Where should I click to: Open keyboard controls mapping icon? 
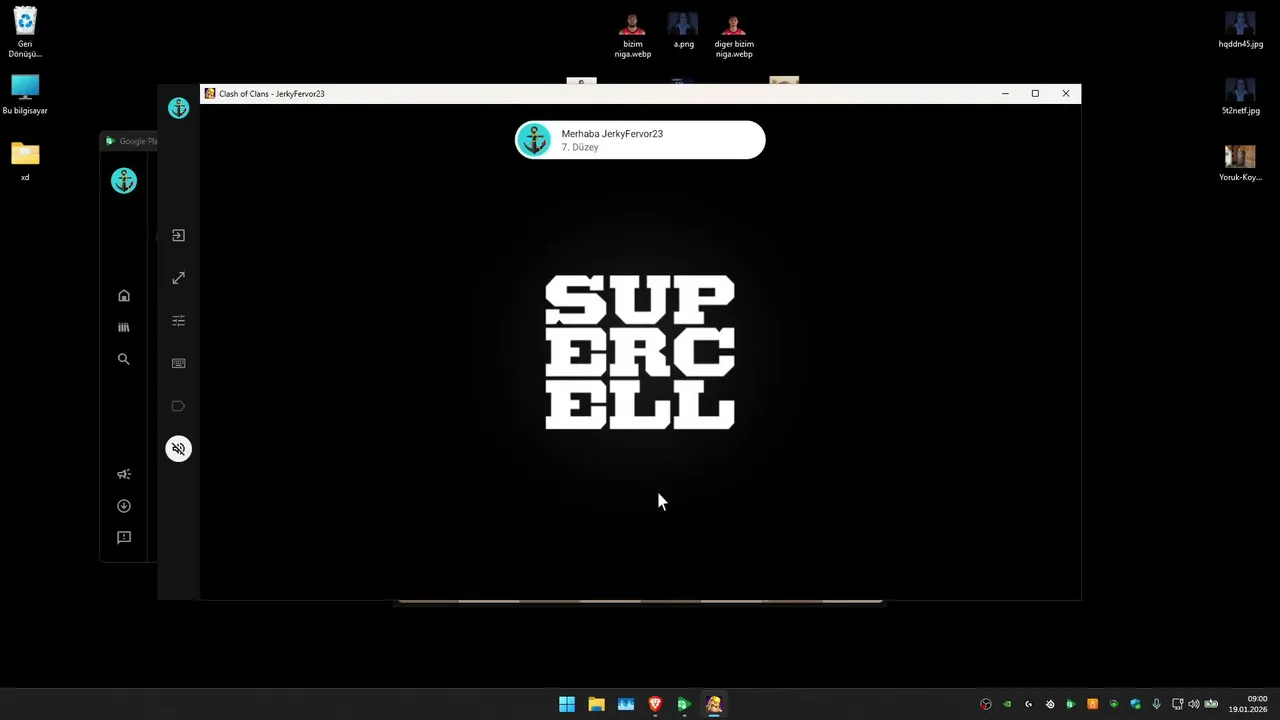tap(178, 364)
